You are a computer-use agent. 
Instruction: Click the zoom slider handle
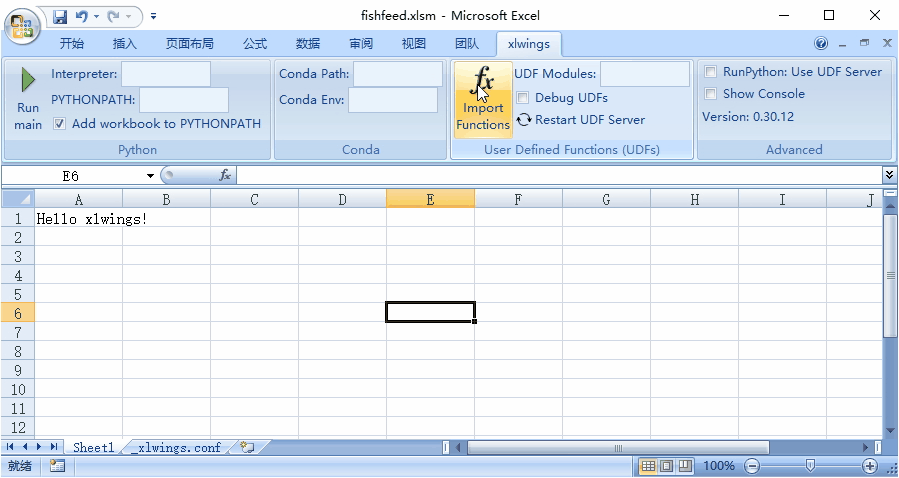810,465
